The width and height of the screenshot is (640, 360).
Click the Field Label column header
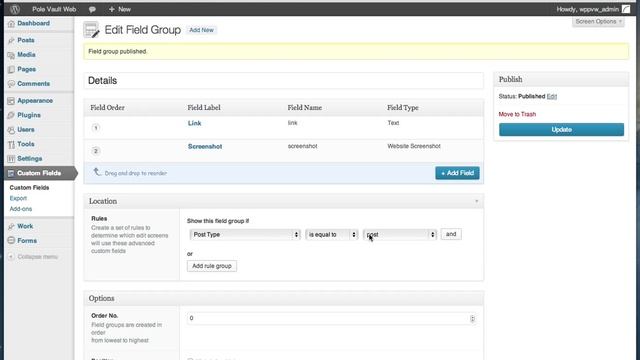pyautogui.click(x=204, y=108)
